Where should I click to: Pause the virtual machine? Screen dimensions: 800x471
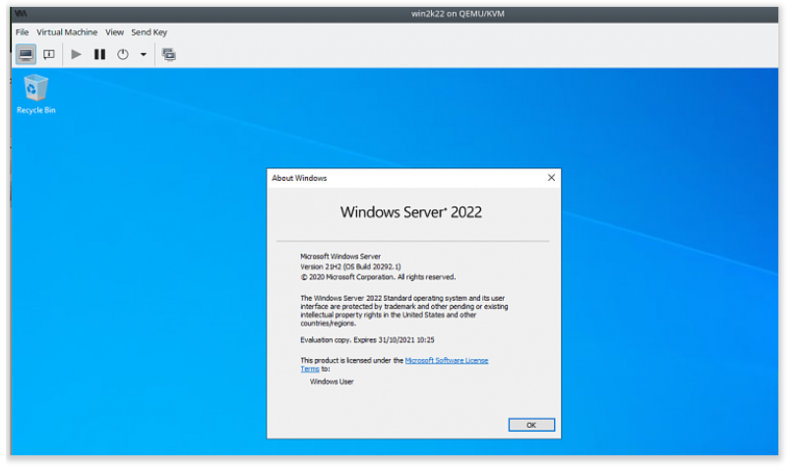100,54
